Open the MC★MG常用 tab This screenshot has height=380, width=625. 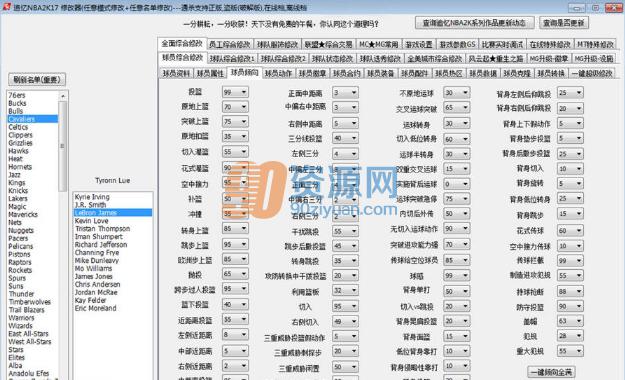pyautogui.click(x=378, y=44)
